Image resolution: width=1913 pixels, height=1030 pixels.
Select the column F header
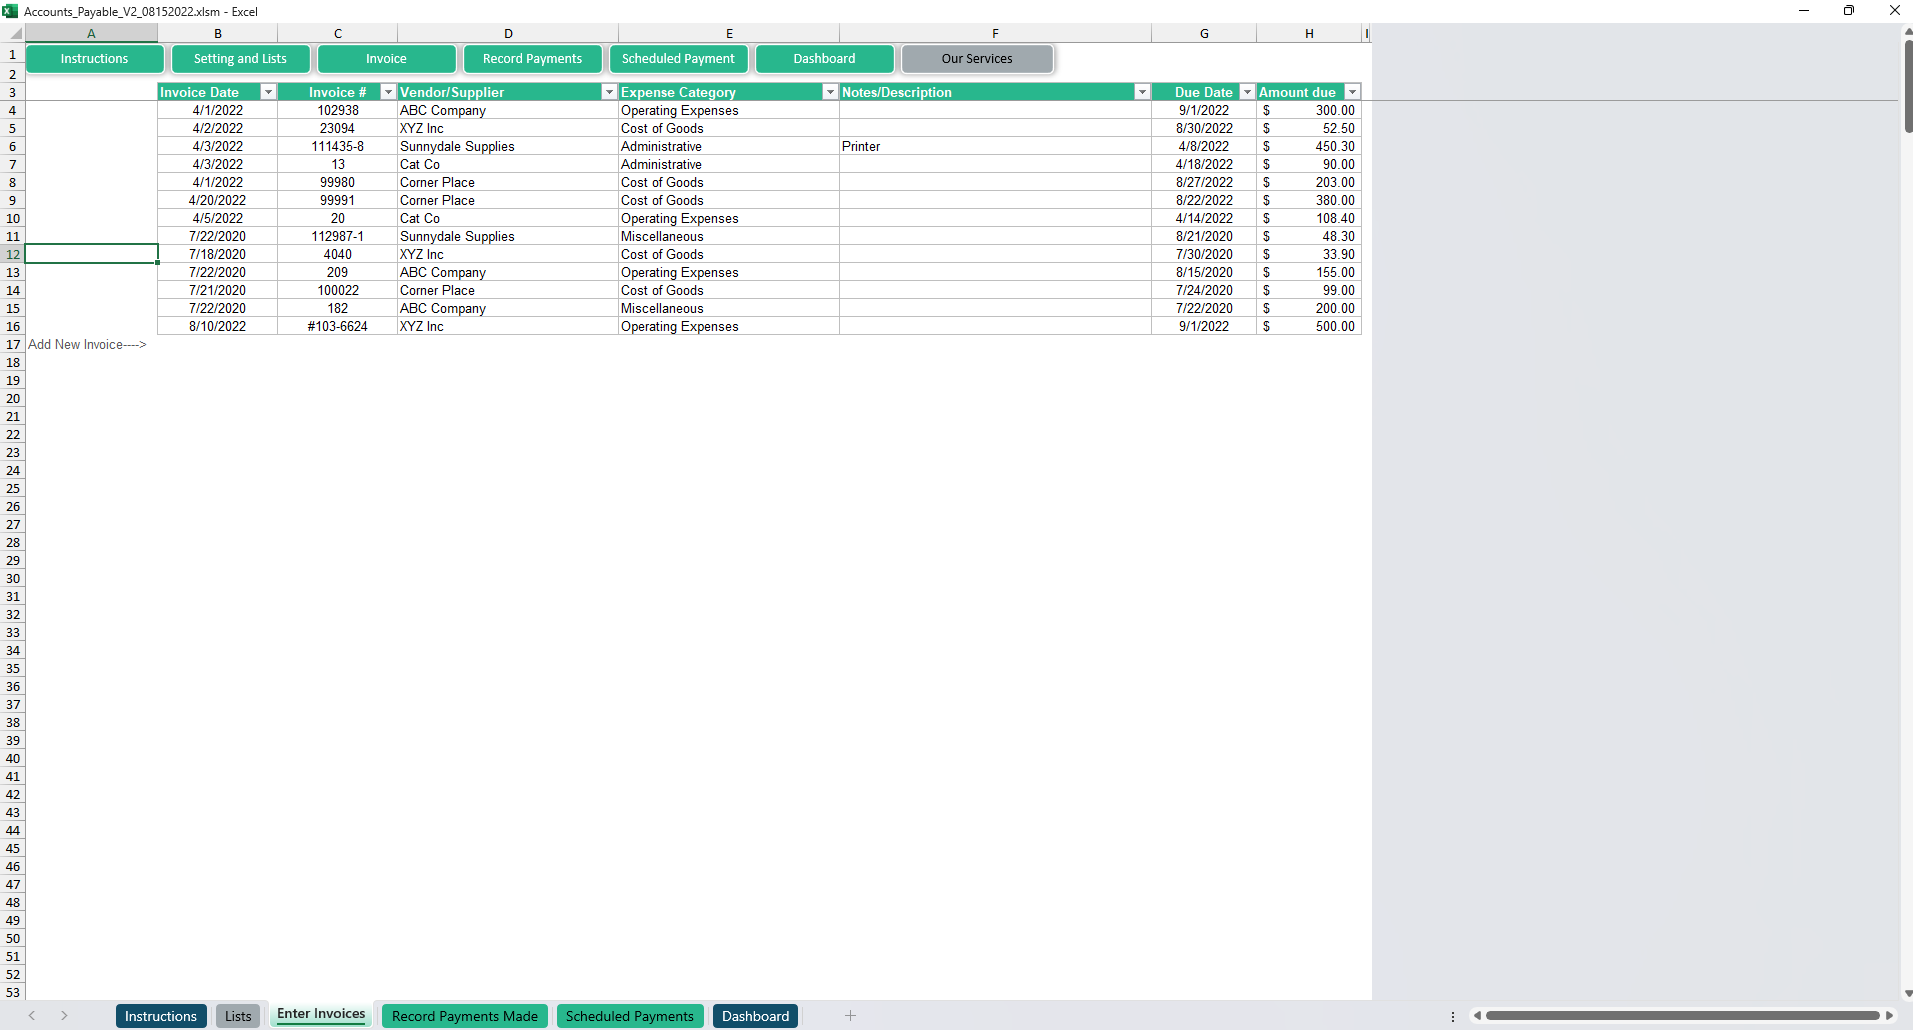(995, 34)
